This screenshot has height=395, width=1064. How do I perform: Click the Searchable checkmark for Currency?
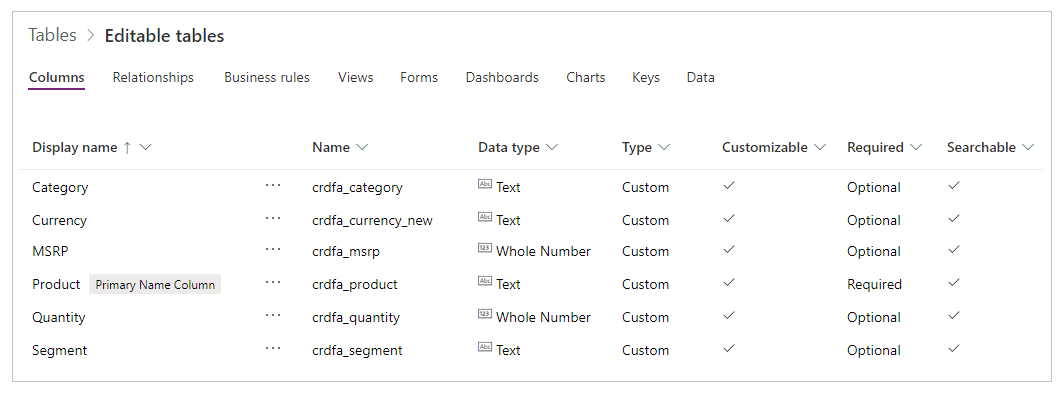[x=954, y=219]
